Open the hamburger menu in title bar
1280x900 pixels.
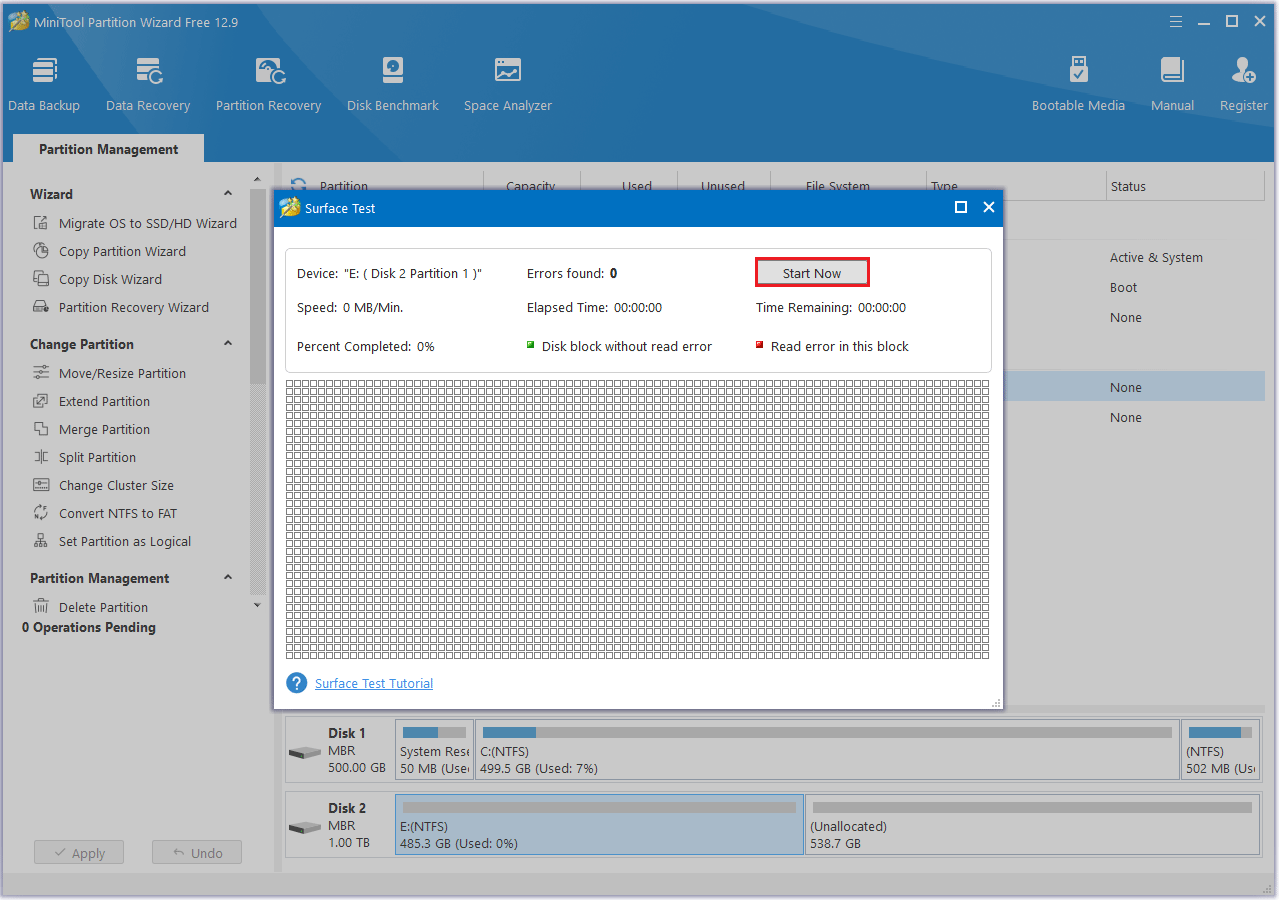click(1177, 21)
